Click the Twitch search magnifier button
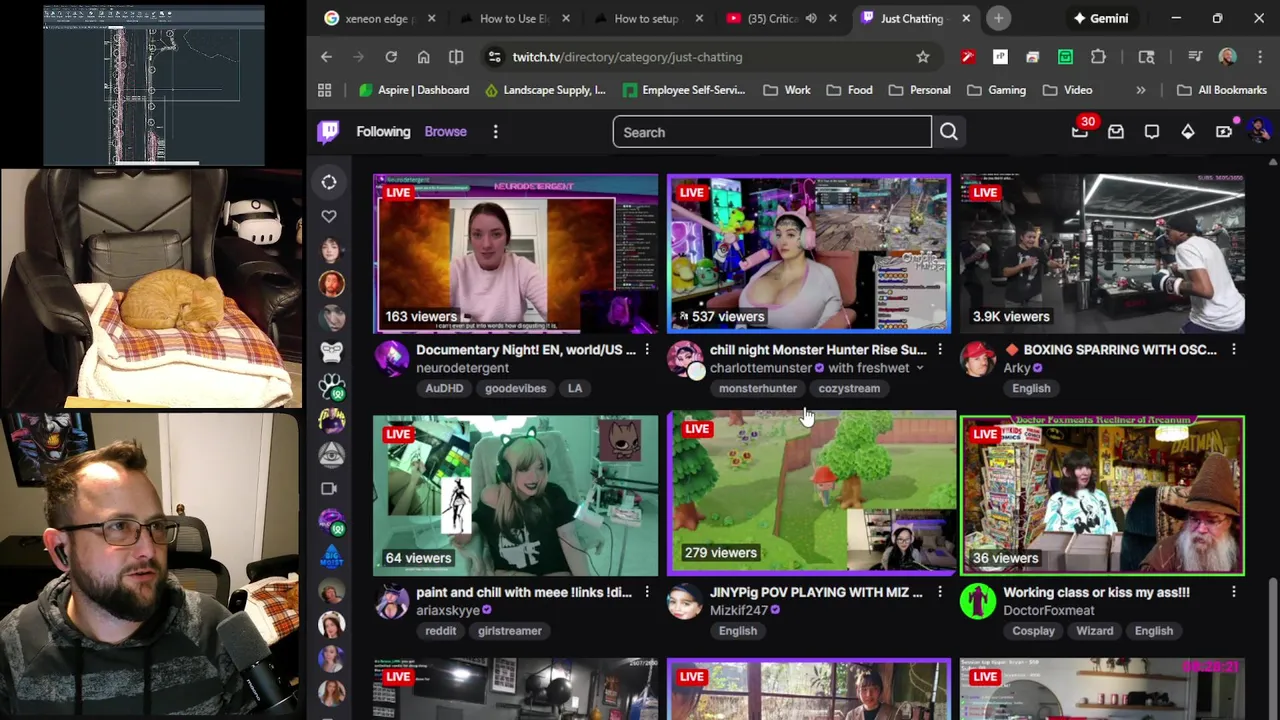1280x720 pixels. pos(949,132)
